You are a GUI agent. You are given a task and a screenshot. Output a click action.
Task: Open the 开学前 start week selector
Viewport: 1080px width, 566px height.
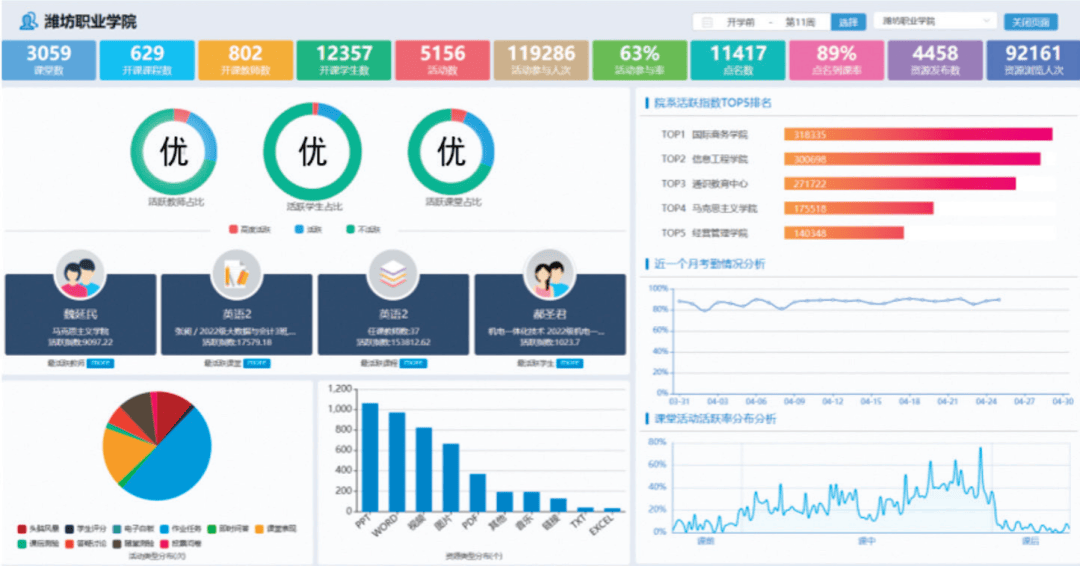pyautogui.click(x=741, y=22)
